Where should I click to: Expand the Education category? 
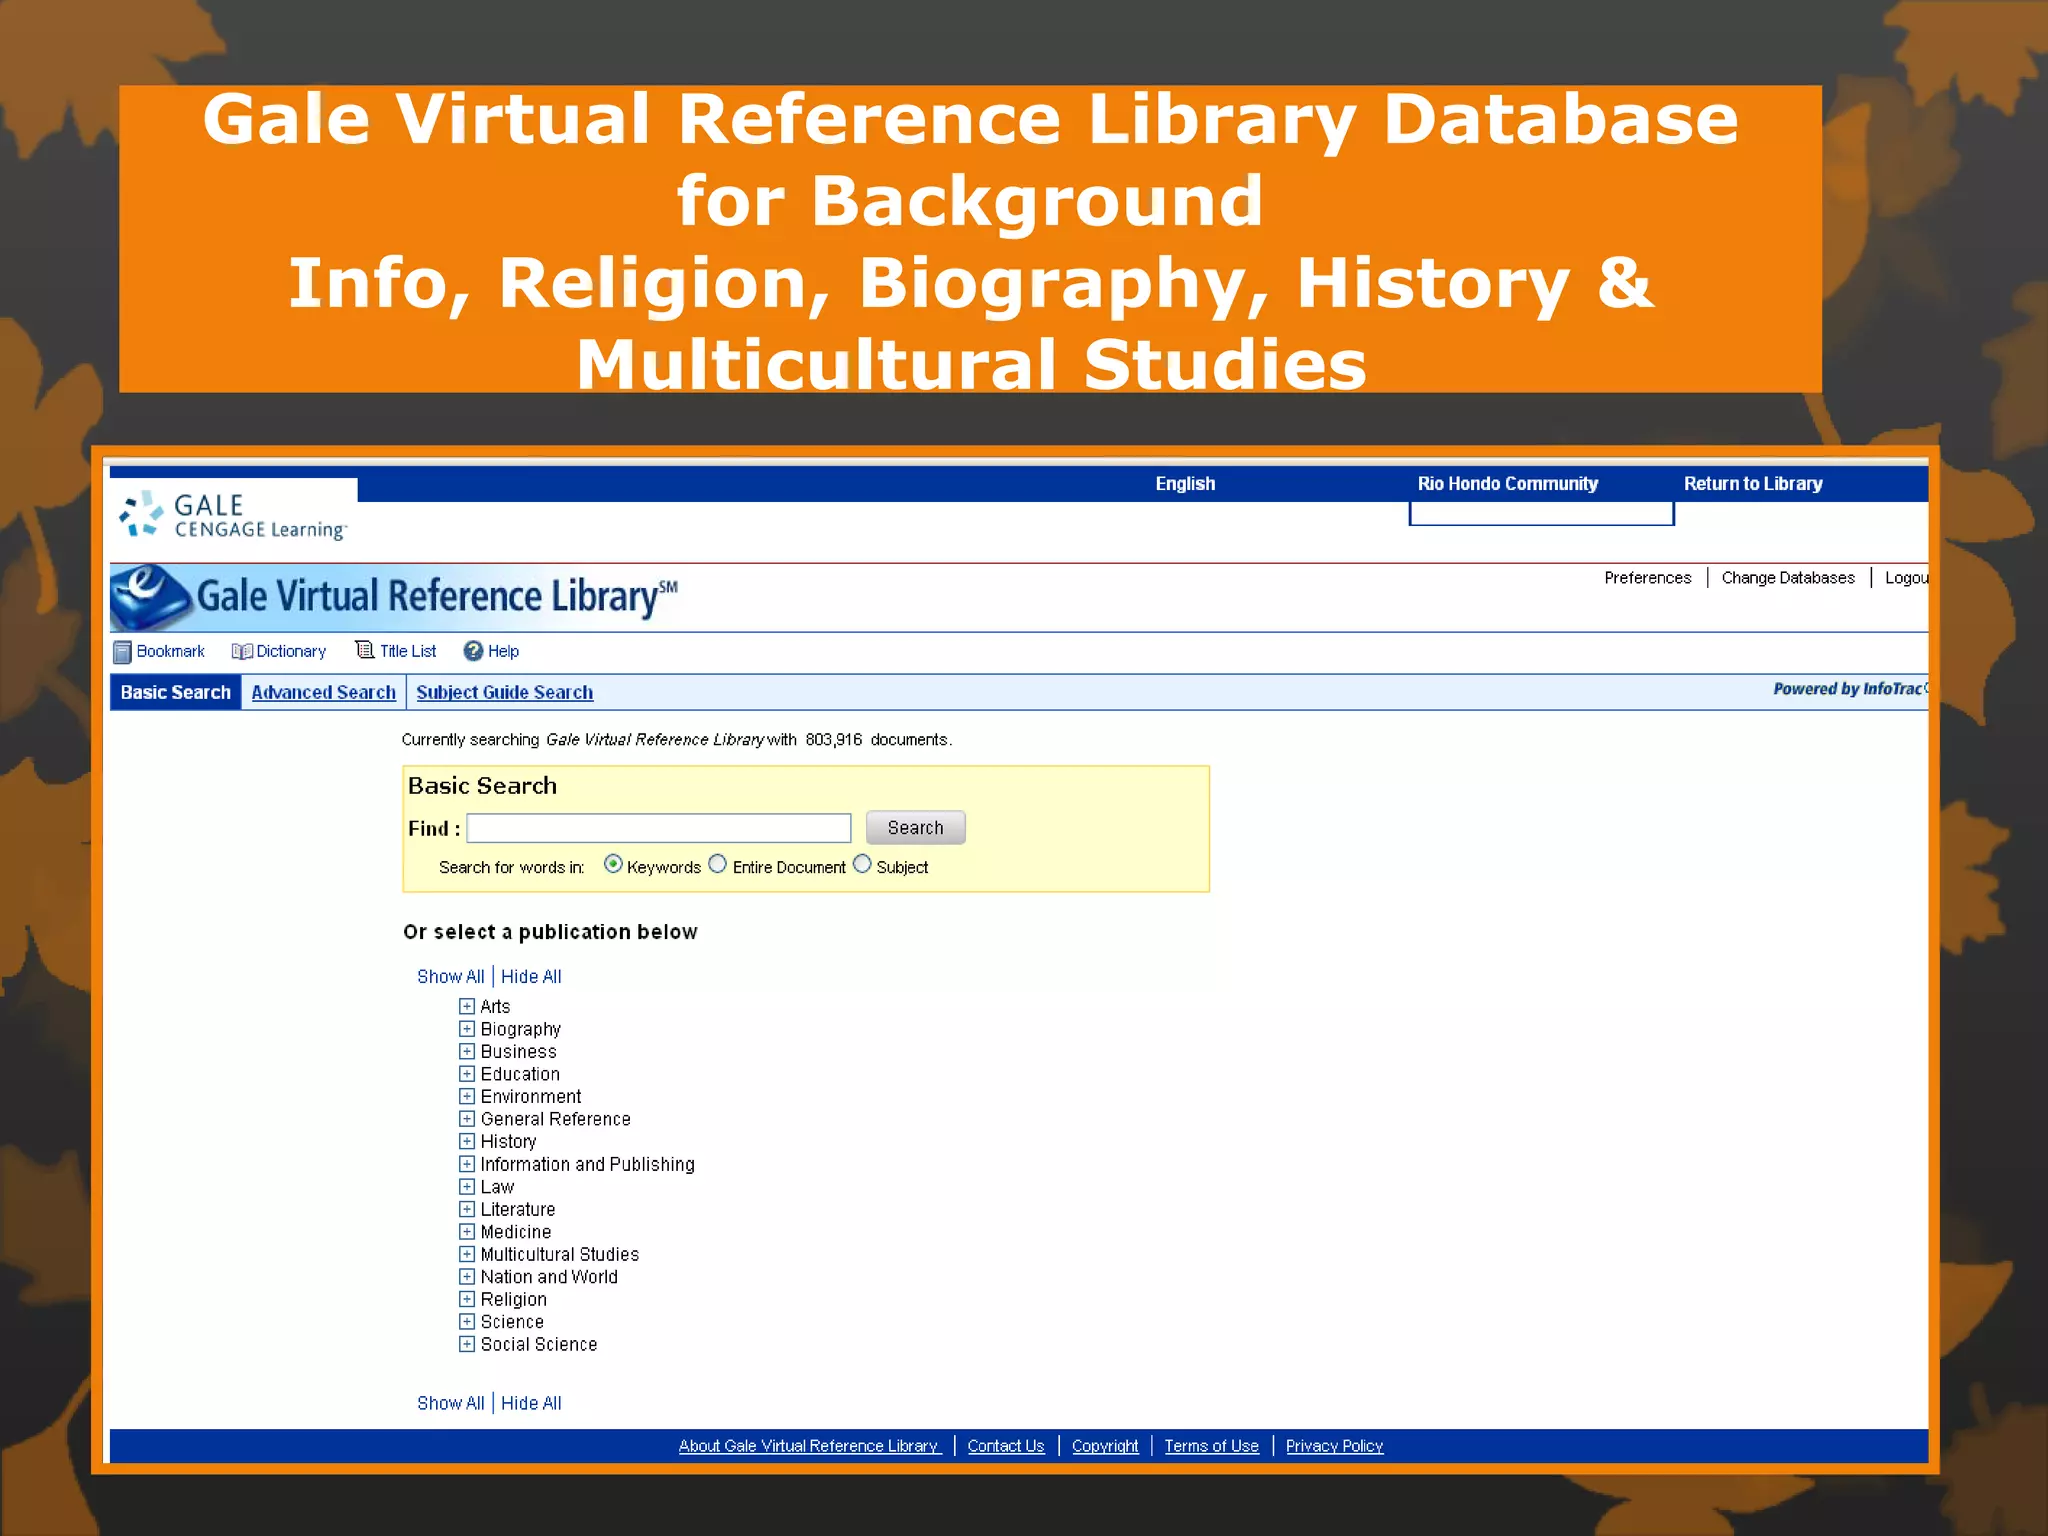467,1074
